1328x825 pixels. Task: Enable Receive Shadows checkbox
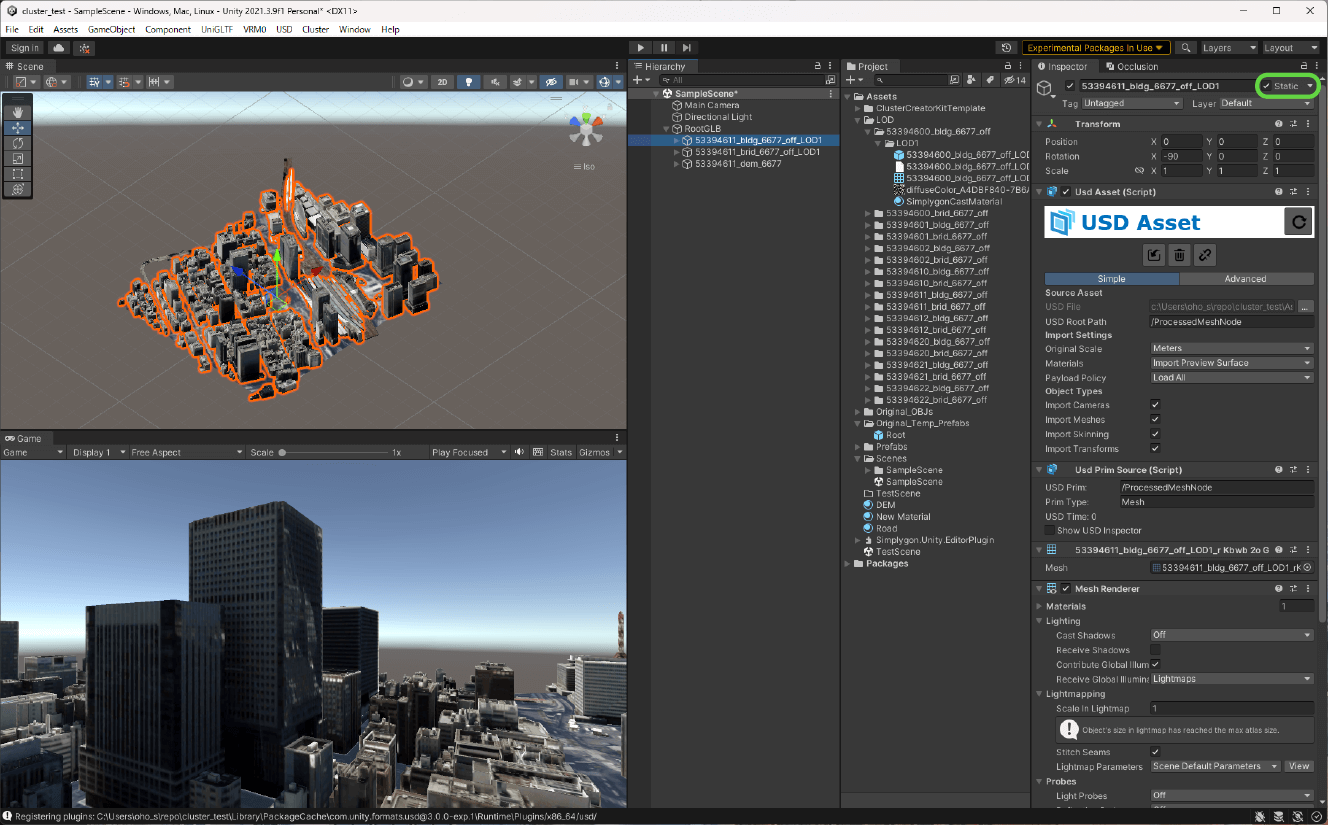[x=1155, y=650]
